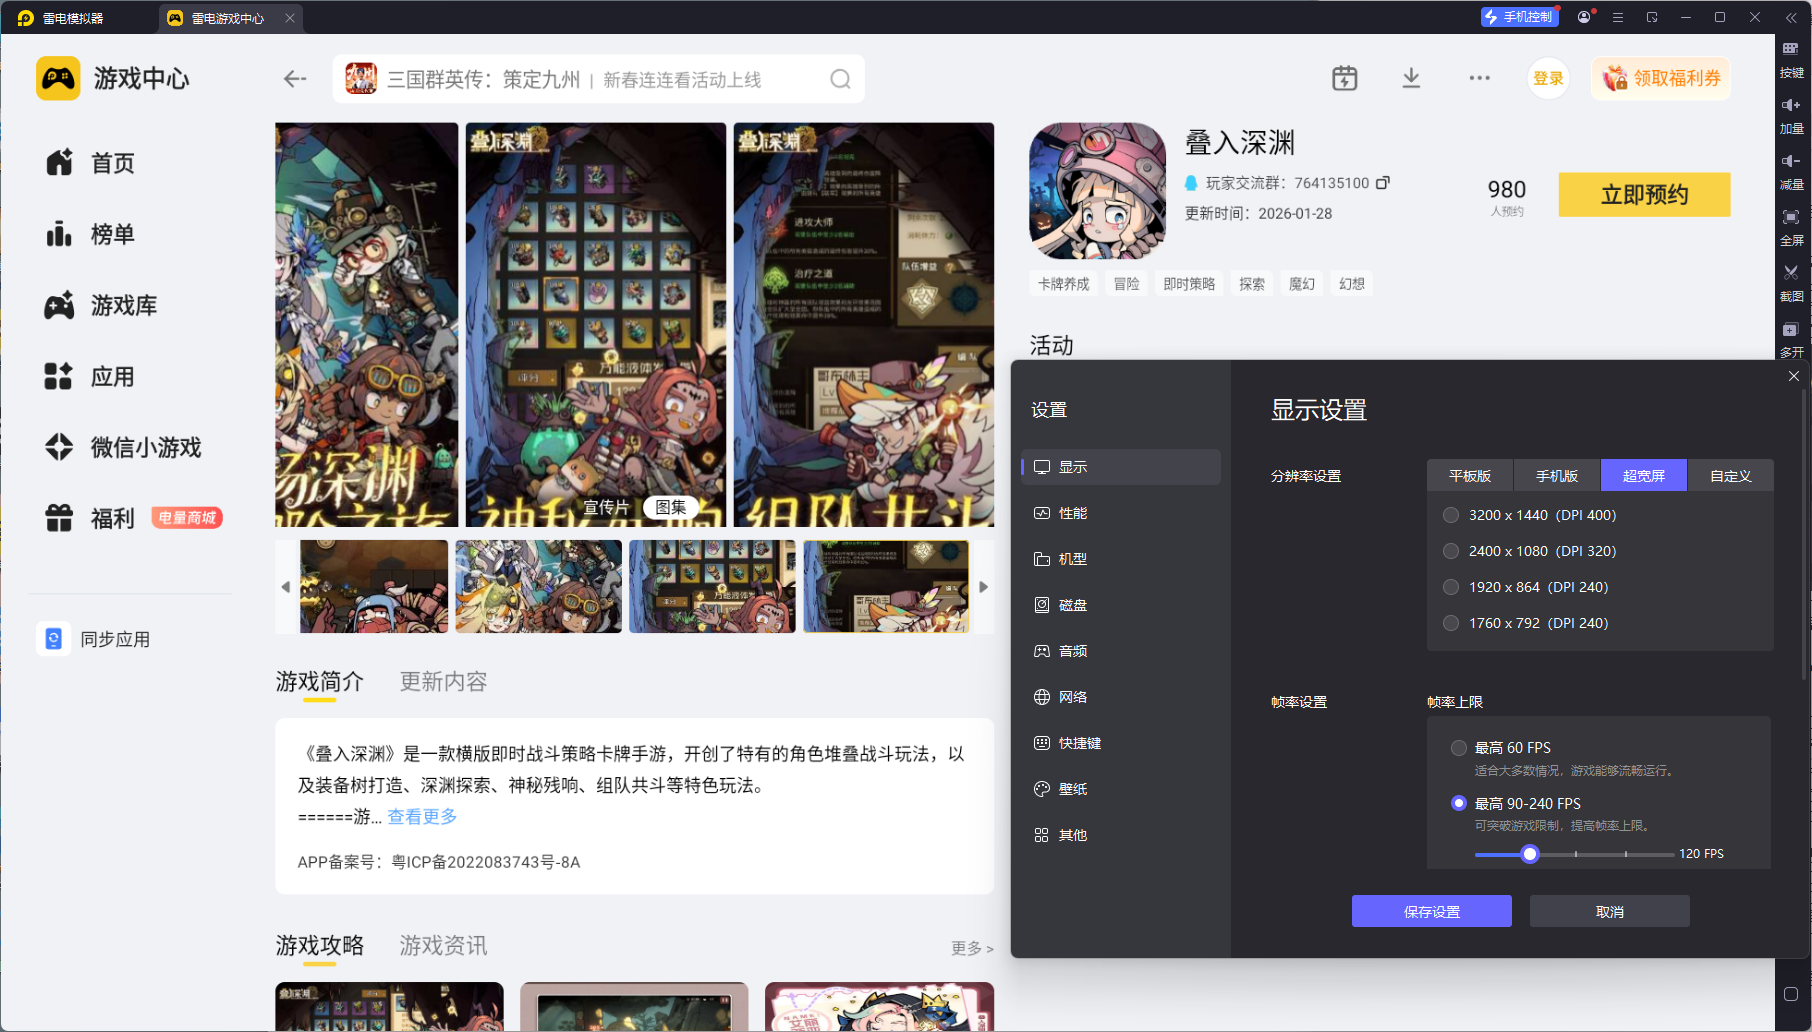Click 更多 link beside game guides

(972, 948)
